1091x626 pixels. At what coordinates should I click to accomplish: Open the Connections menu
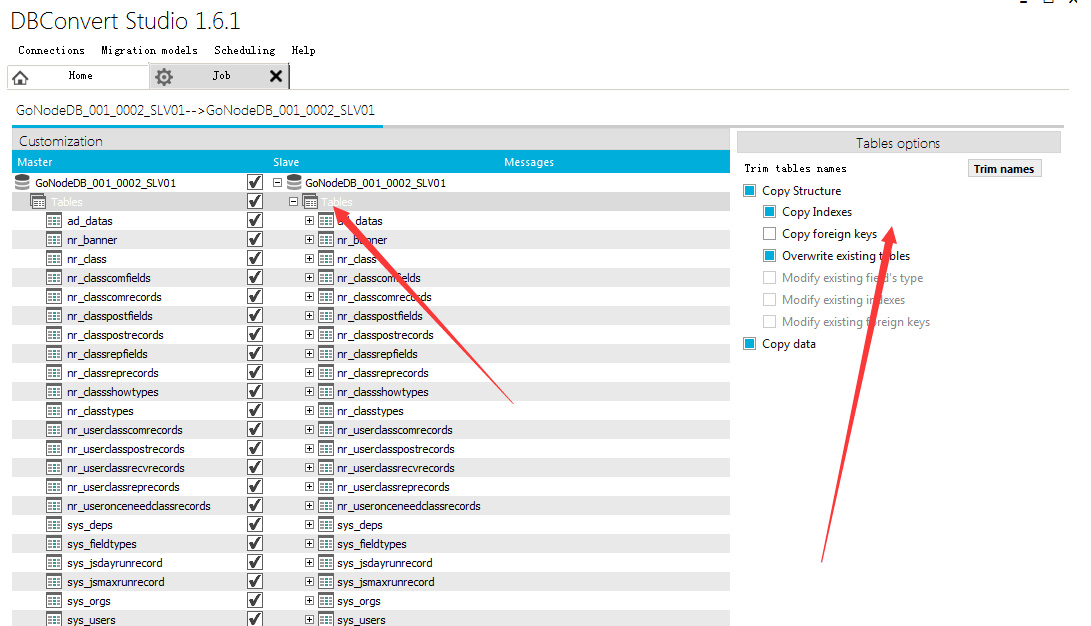tap(51, 50)
